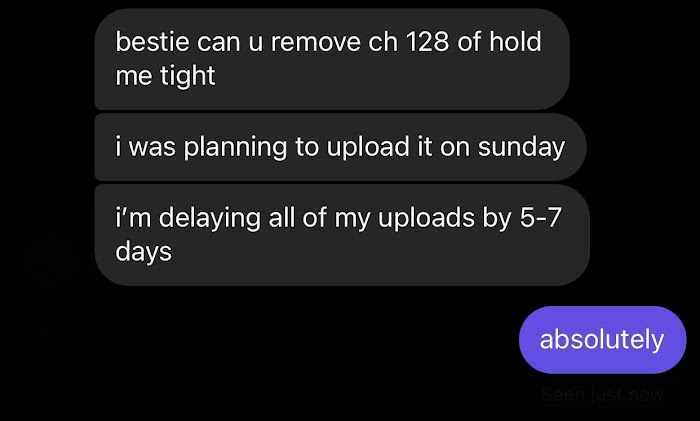Select the "bestie can u remove" message bubble

(332, 59)
